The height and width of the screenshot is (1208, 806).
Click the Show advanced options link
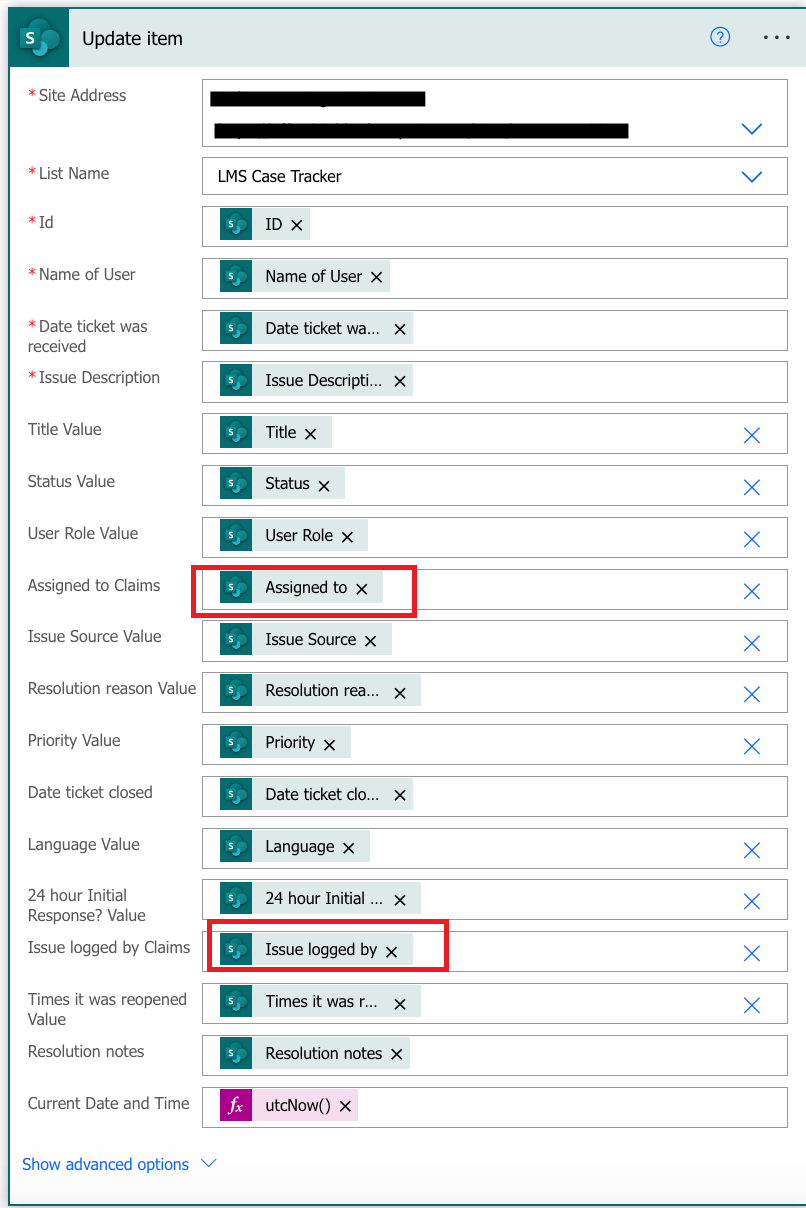(104, 1164)
